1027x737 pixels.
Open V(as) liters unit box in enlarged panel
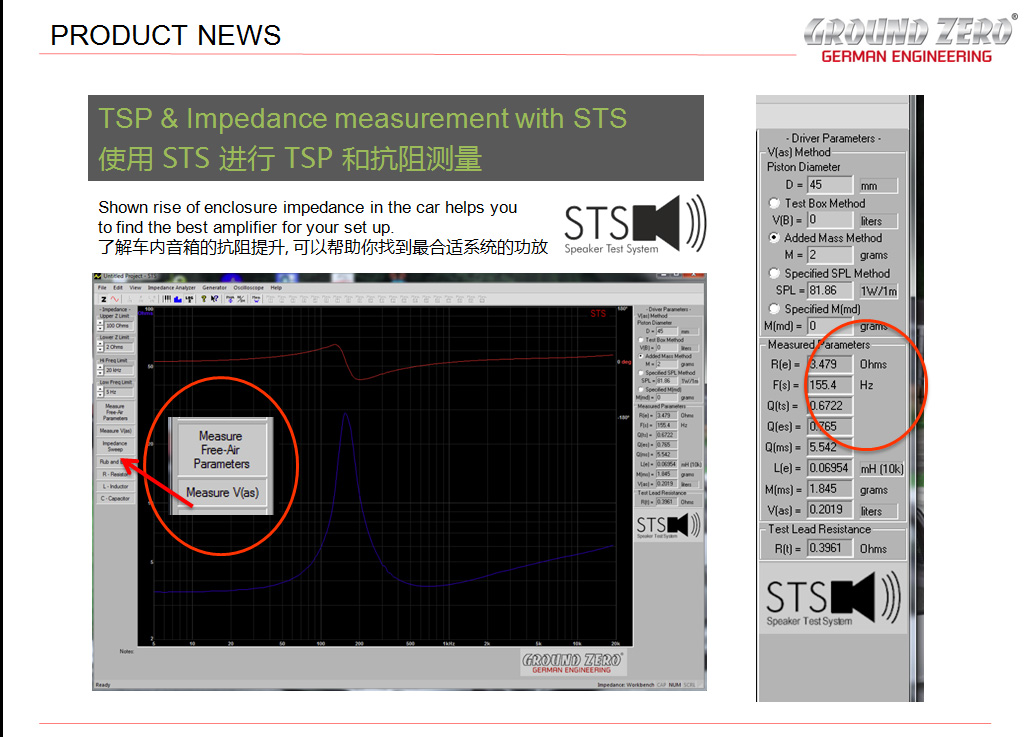(x=878, y=511)
